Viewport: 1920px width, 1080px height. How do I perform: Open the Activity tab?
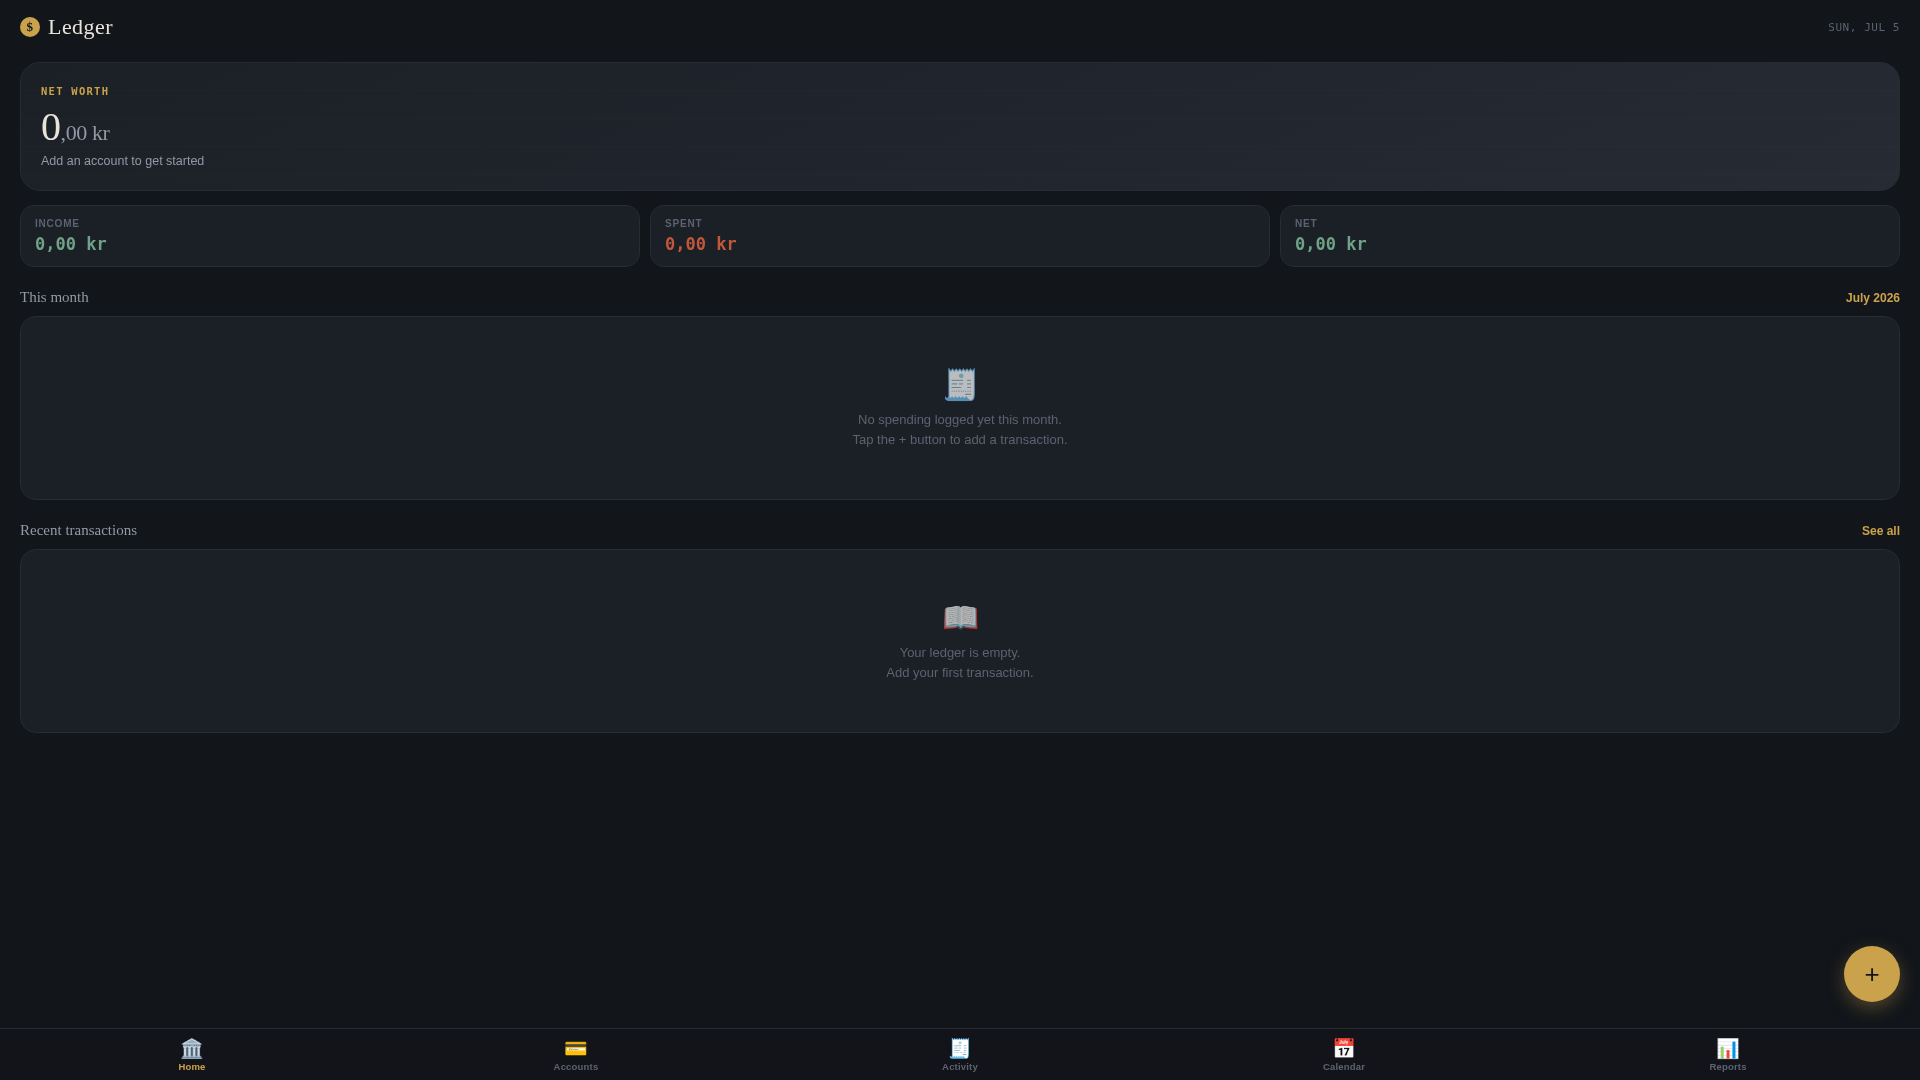click(x=960, y=1055)
